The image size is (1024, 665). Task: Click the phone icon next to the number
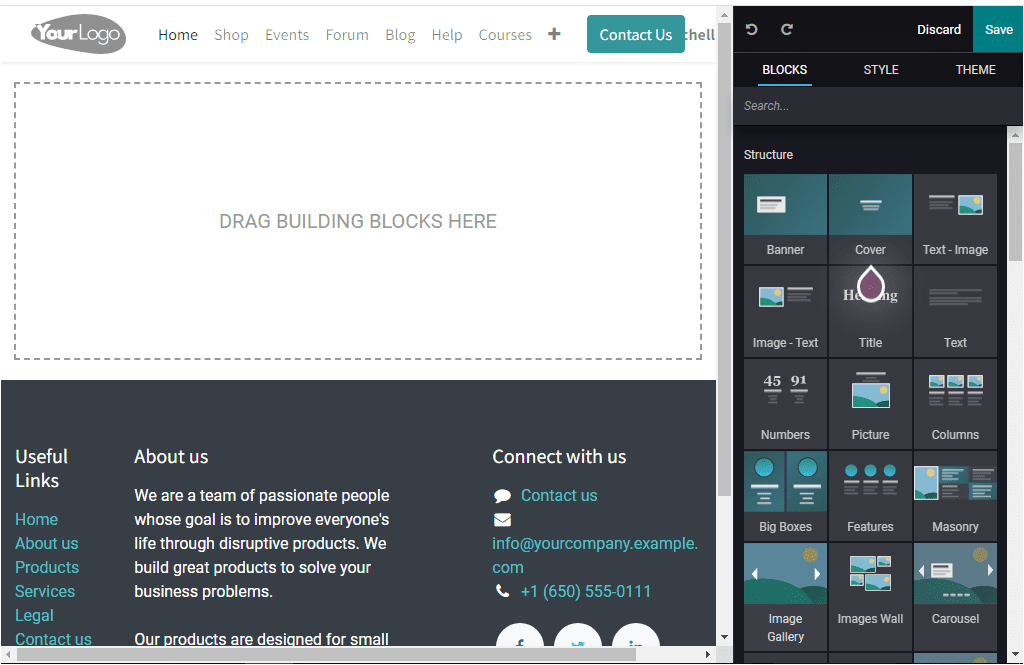pyautogui.click(x=502, y=591)
